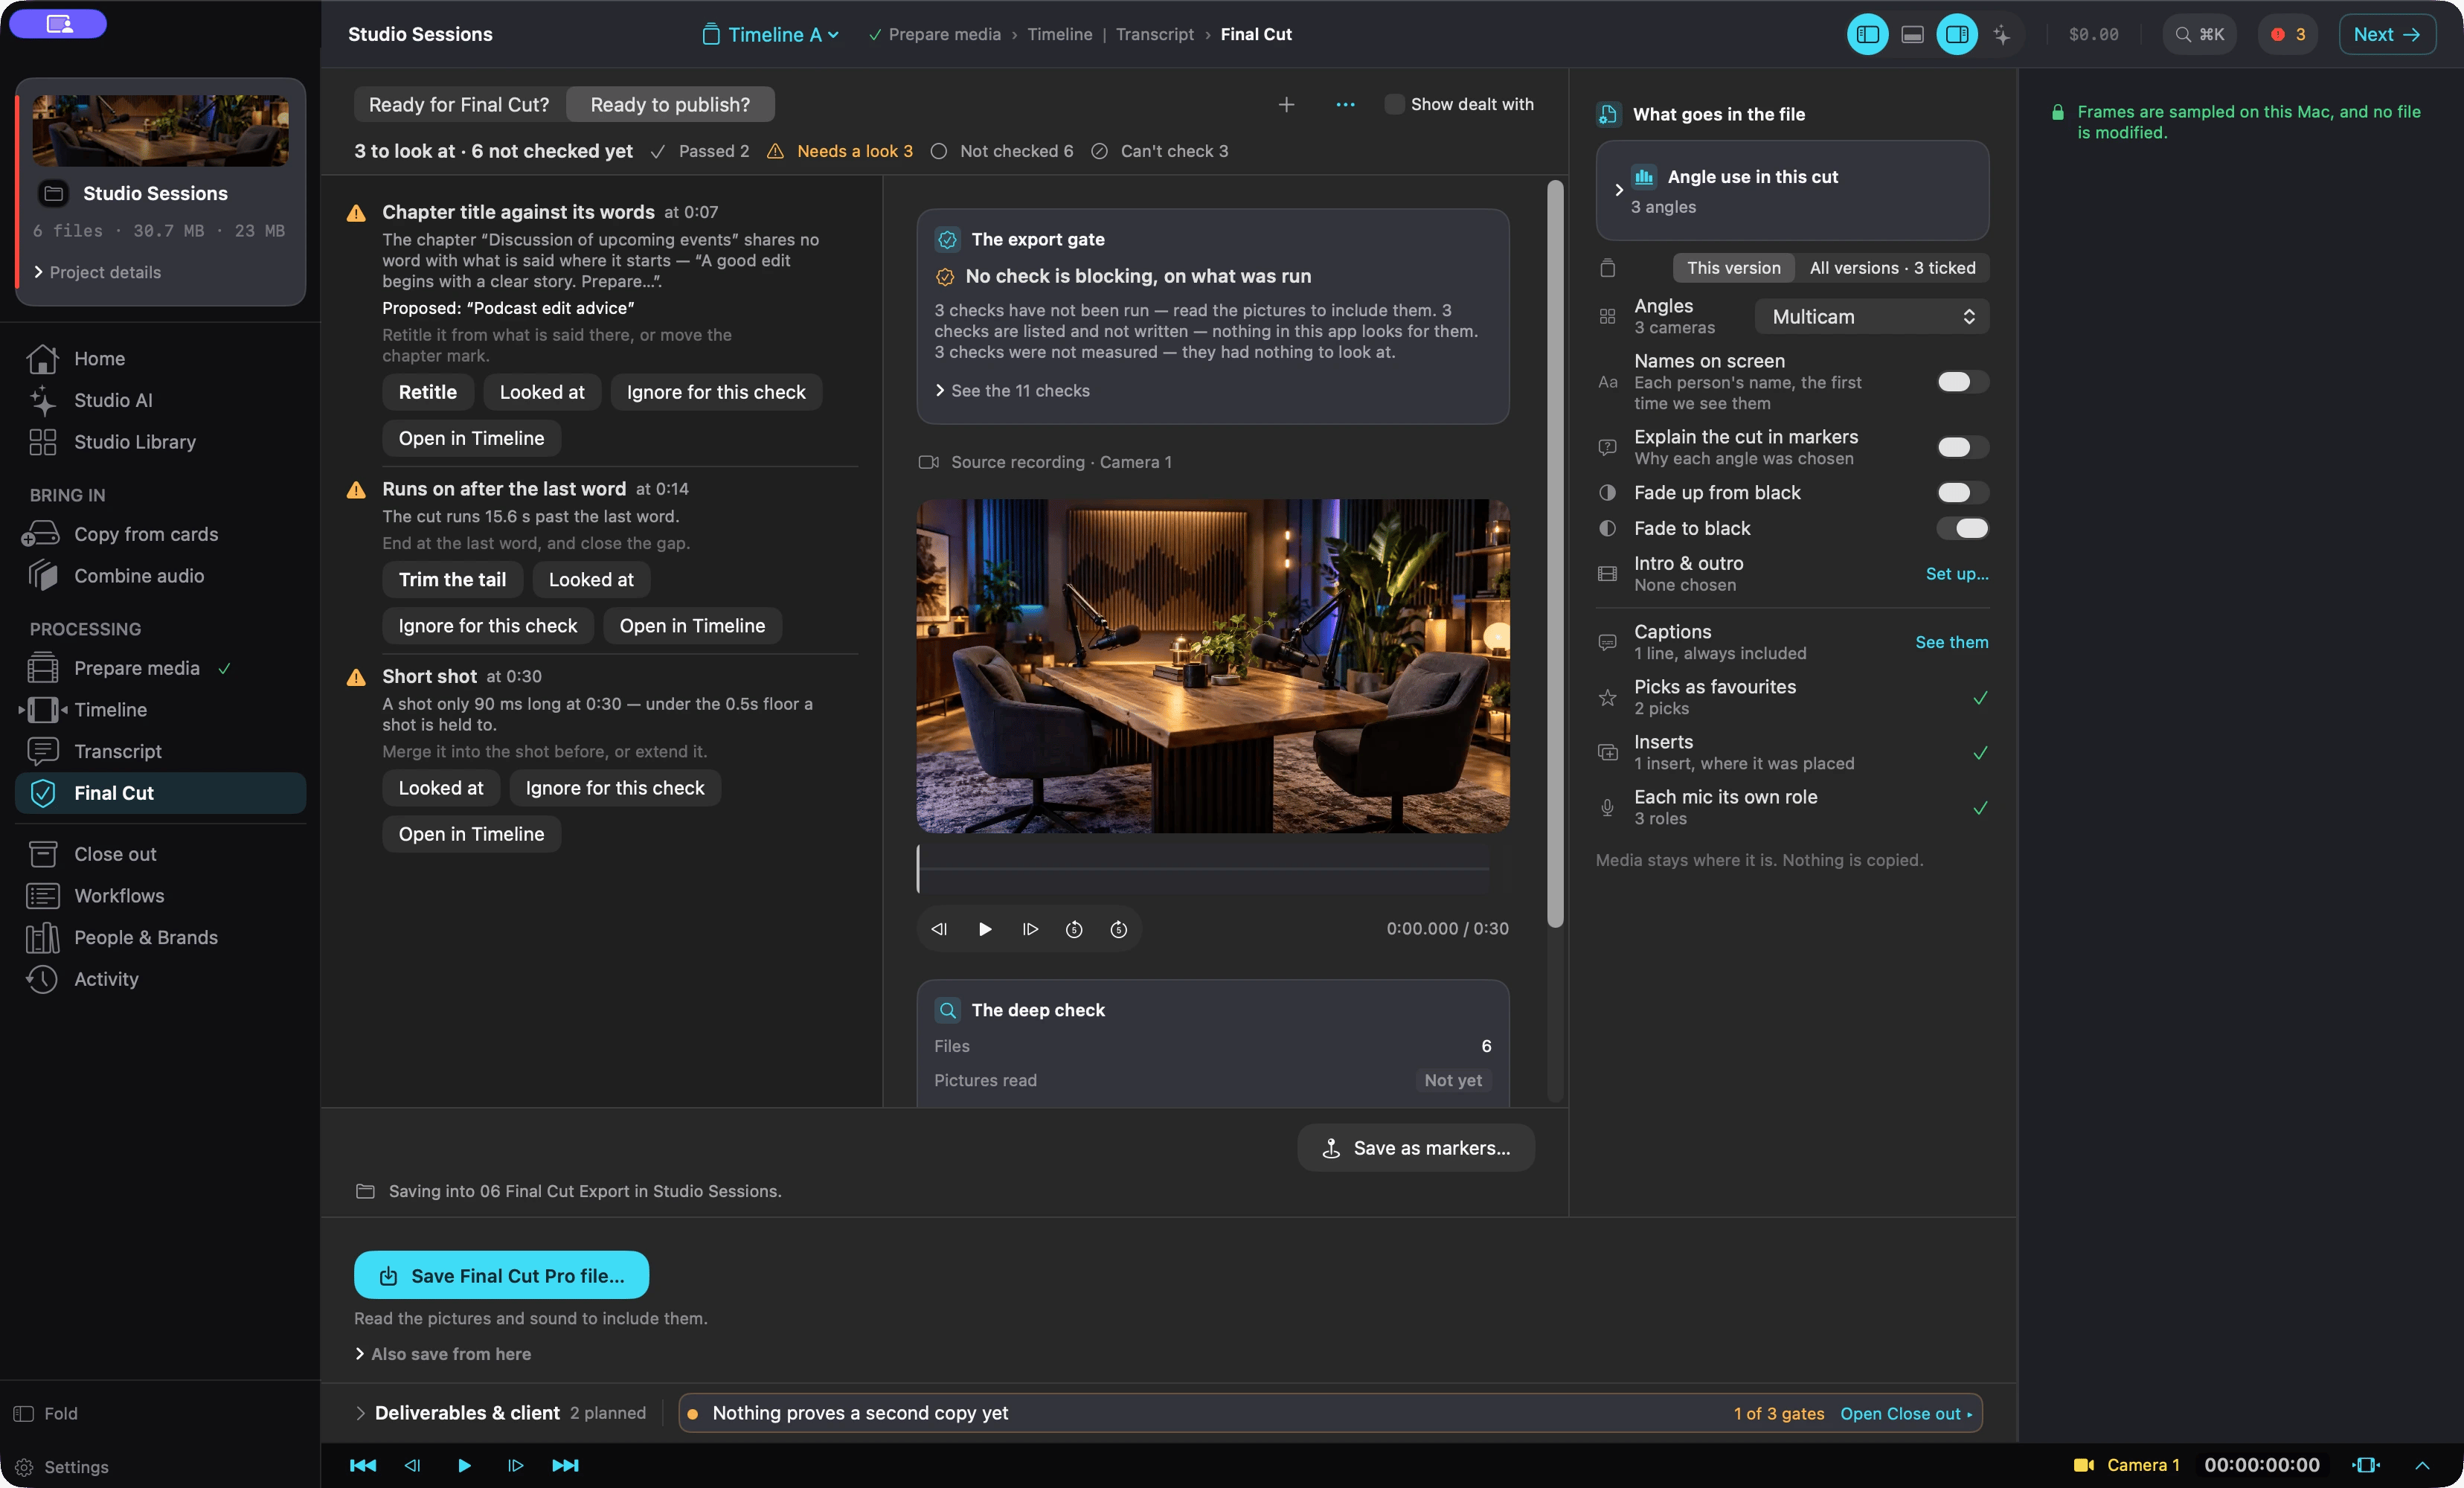Open People & Brands section
The height and width of the screenshot is (1488, 2464).
point(145,937)
